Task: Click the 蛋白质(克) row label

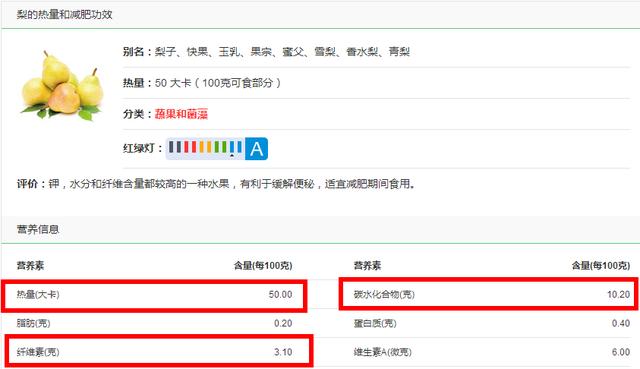Action: (x=375, y=324)
